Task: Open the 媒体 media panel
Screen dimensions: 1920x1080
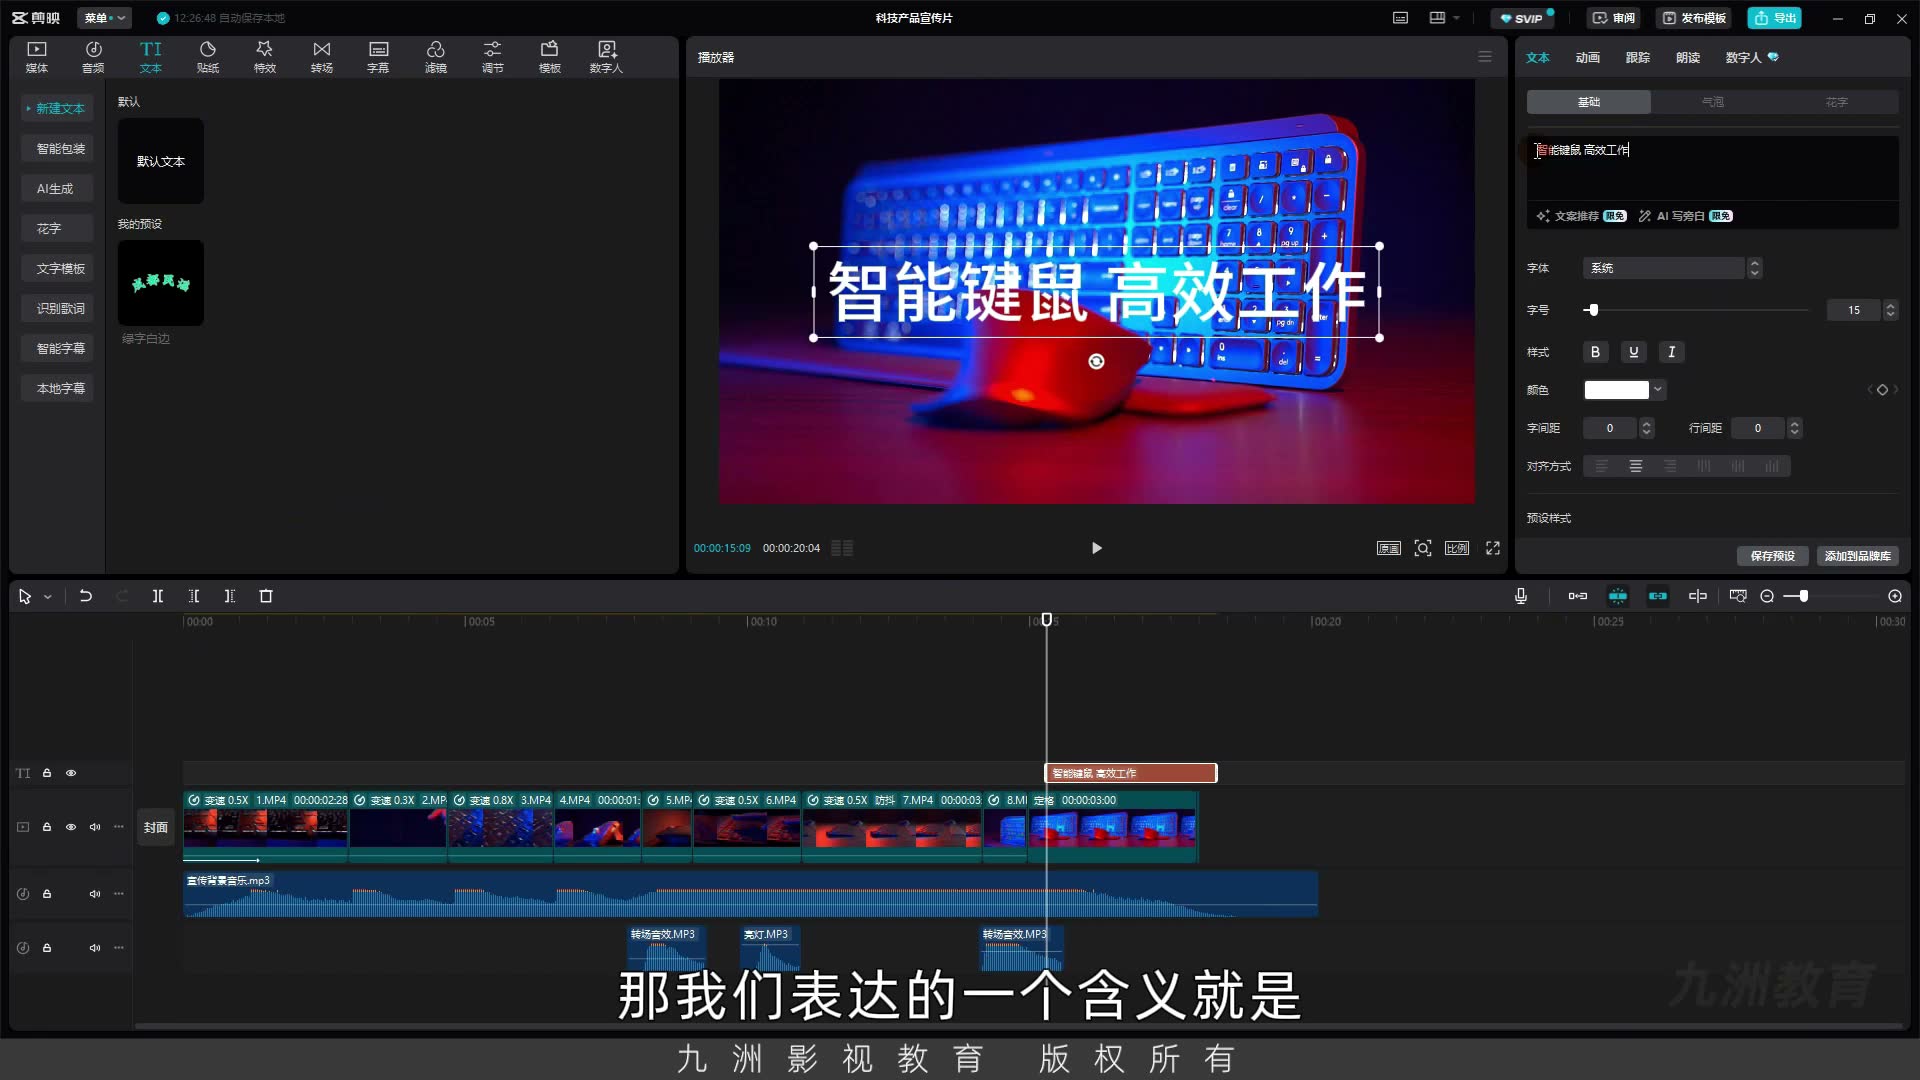Action: pyautogui.click(x=37, y=57)
